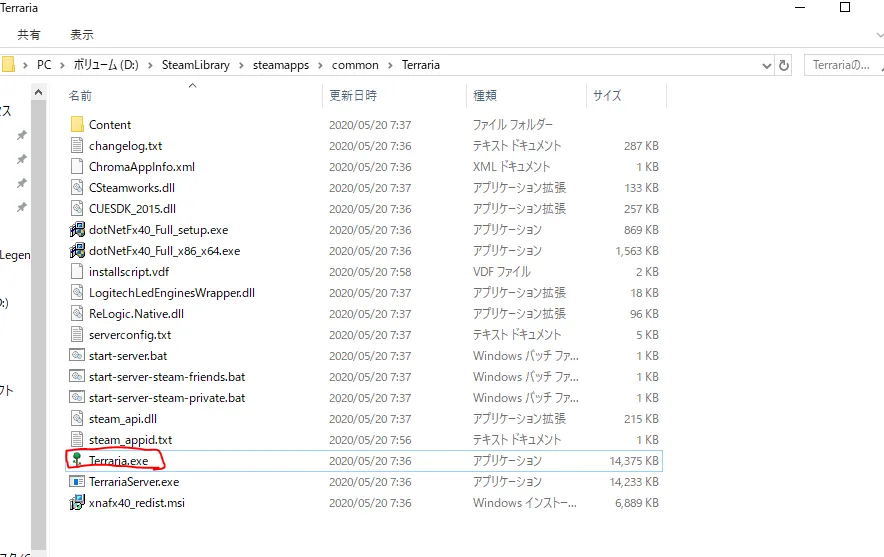Click the serverconfig.txt file icon

77,334
